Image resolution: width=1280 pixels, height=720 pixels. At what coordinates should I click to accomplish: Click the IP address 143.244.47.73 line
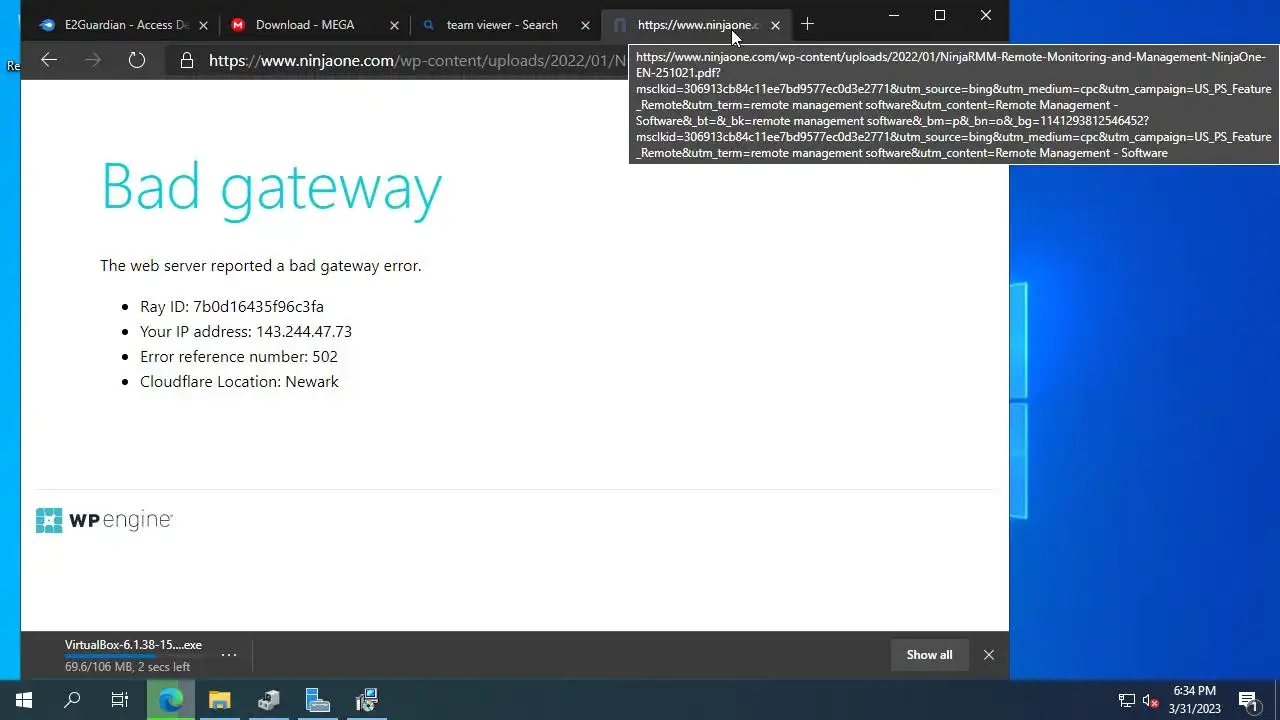246,332
